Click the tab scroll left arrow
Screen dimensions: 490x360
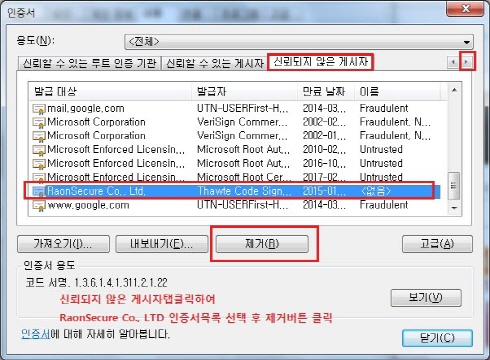click(x=453, y=62)
